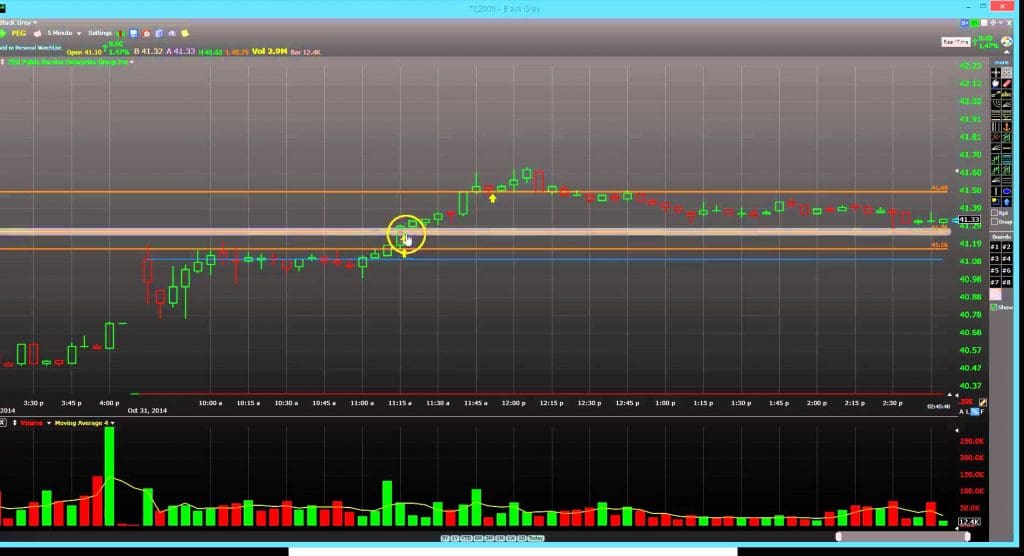This screenshot has height=556, width=1024.
Task: Click the Vol 2.9M readout
Action: click(x=270, y=51)
